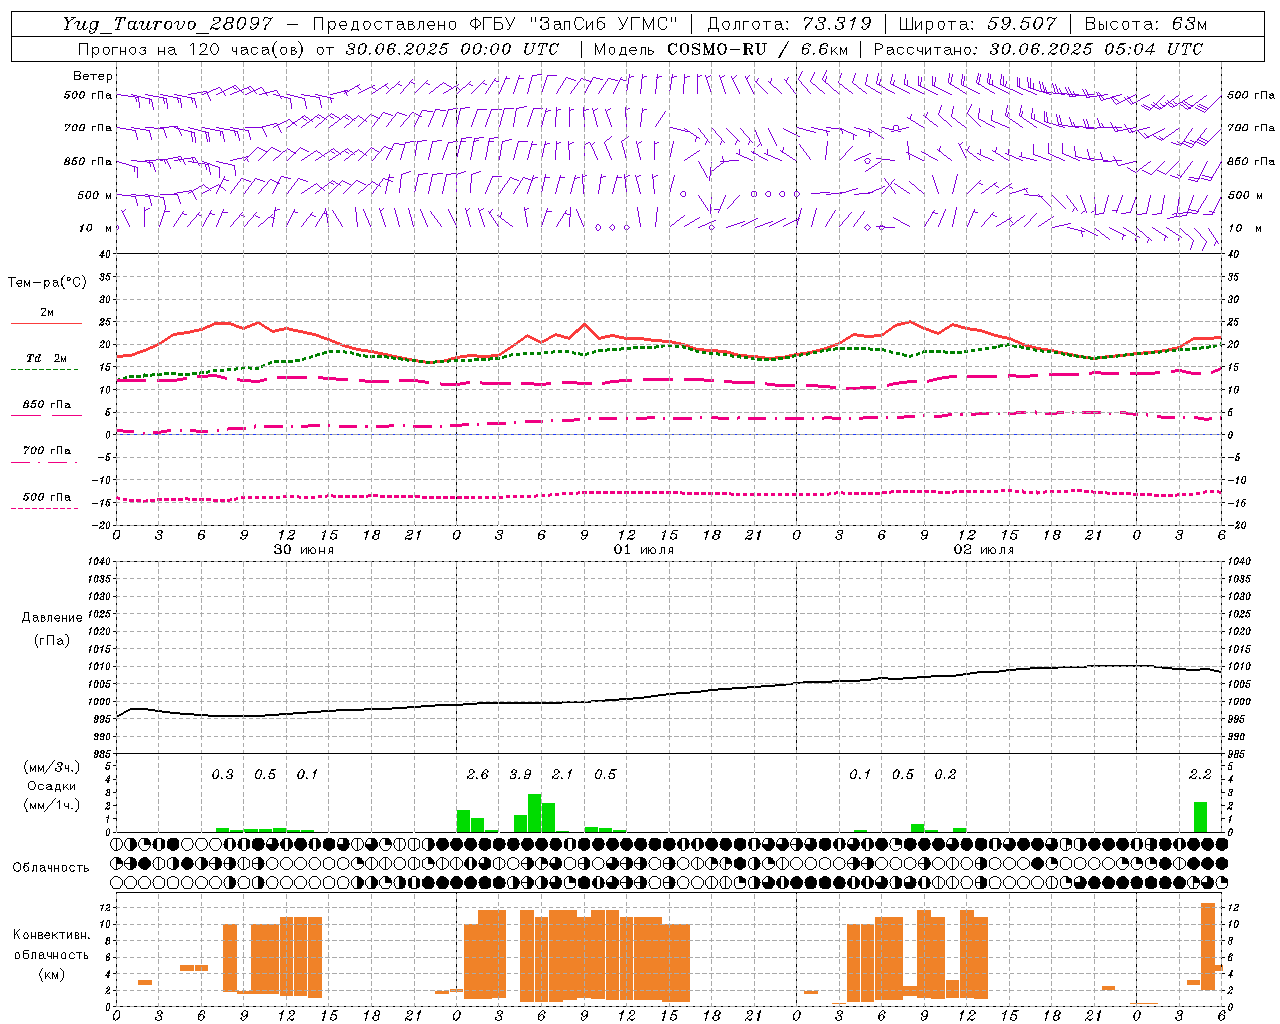Viewport: 1280px width, 1024px height.
Task: Click the 3.9 precipitation value
Action: [x=520, y=774]
